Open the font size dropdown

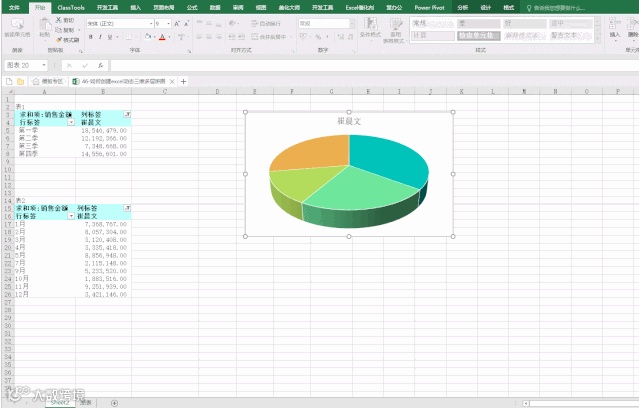(x=168, y=24)
